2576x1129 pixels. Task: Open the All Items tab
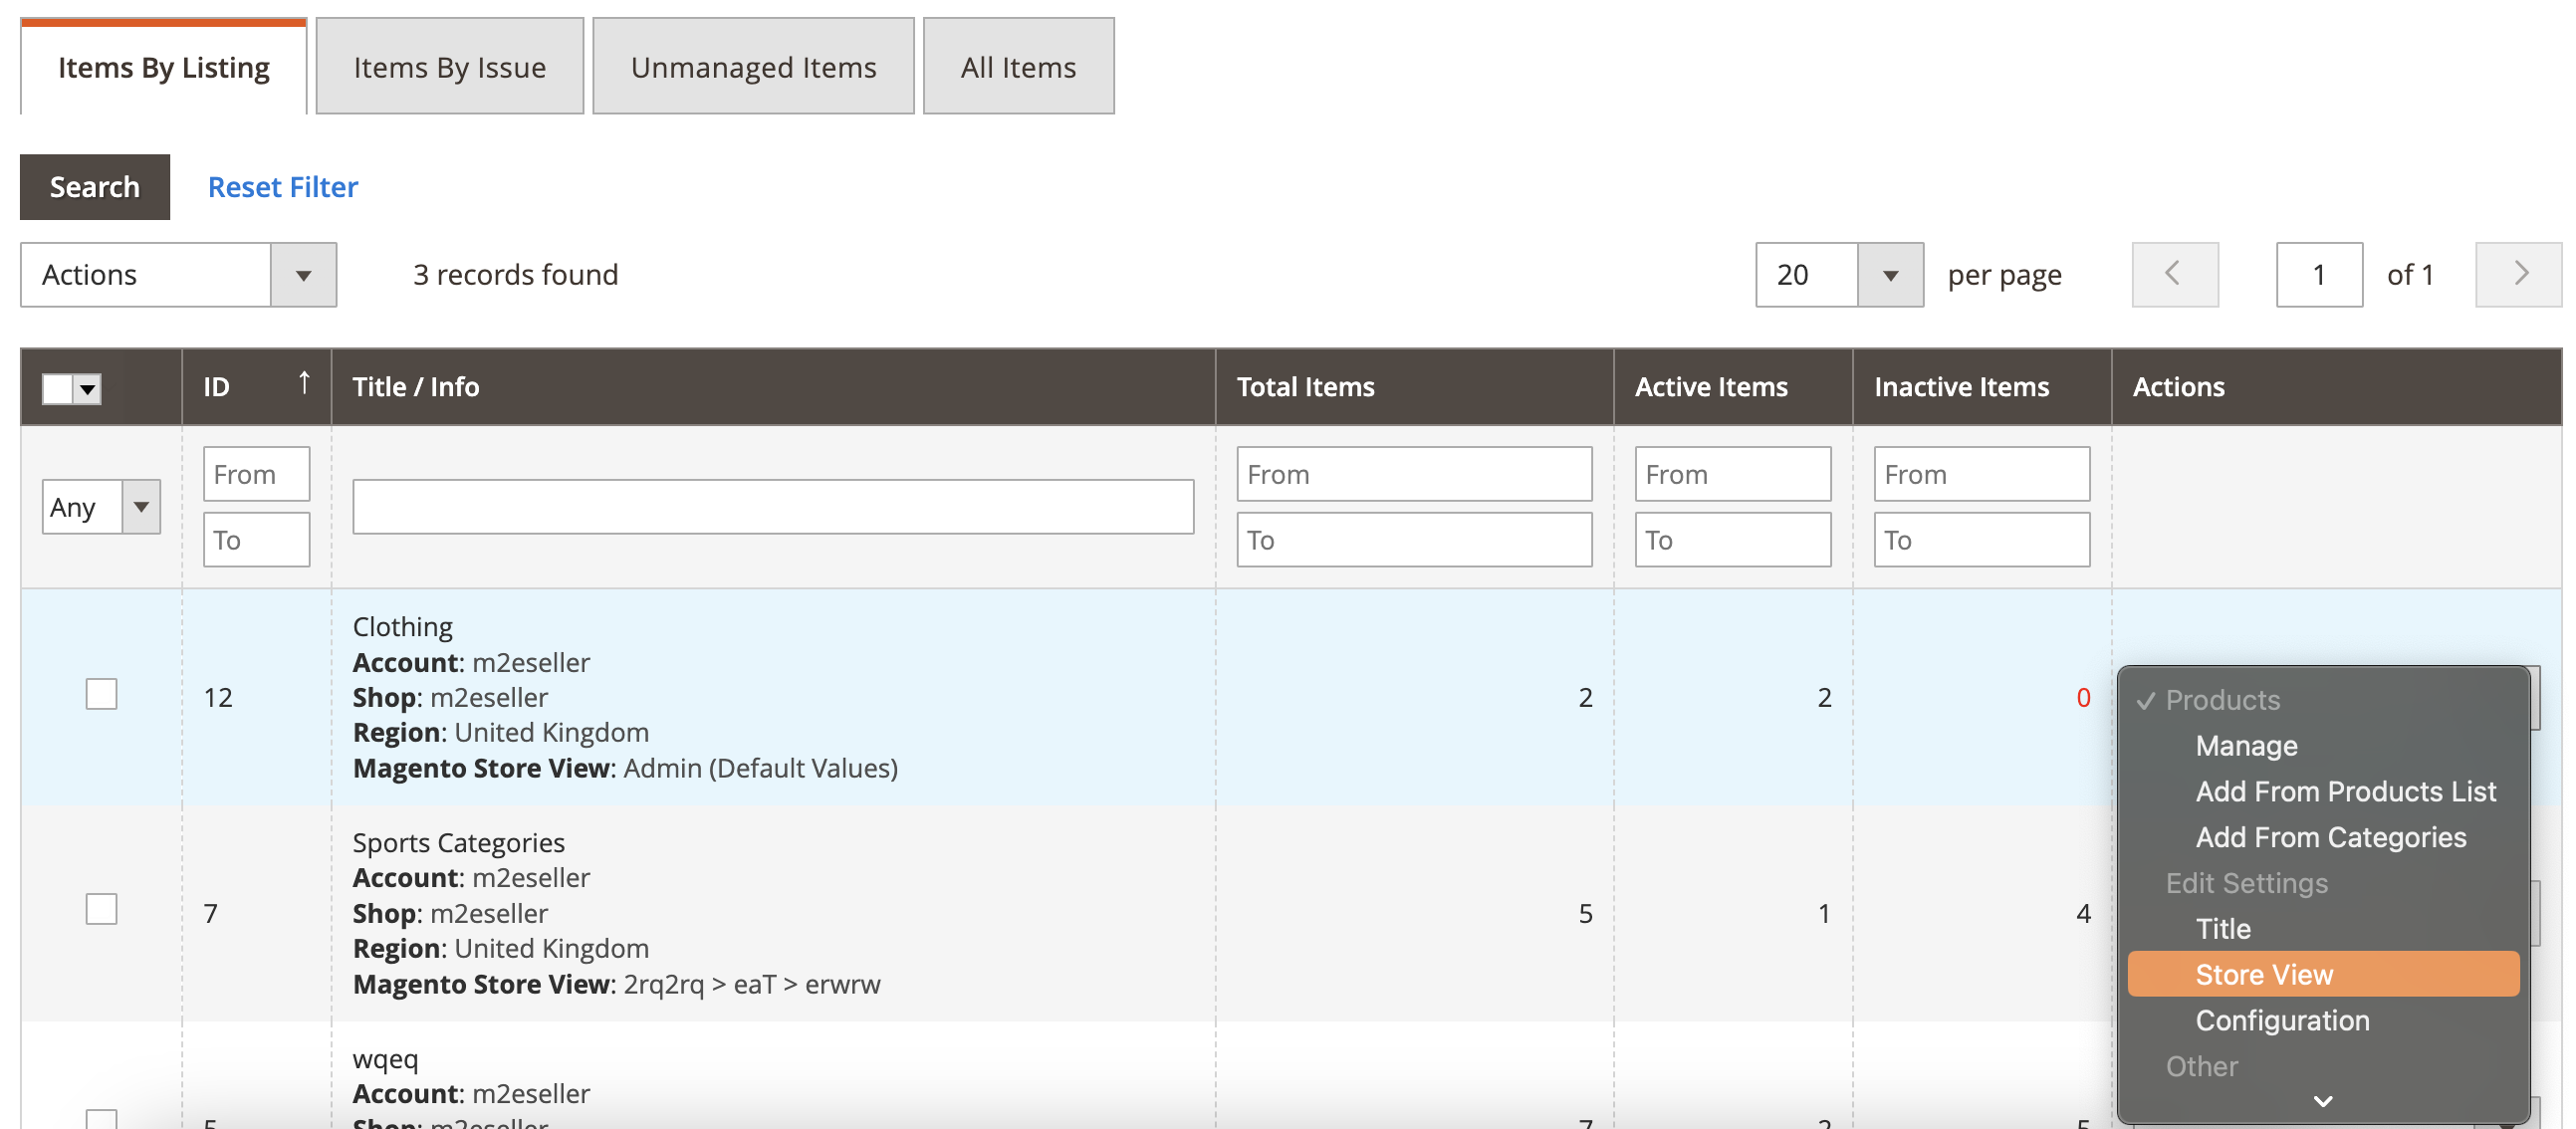(x=1018, y=66)
